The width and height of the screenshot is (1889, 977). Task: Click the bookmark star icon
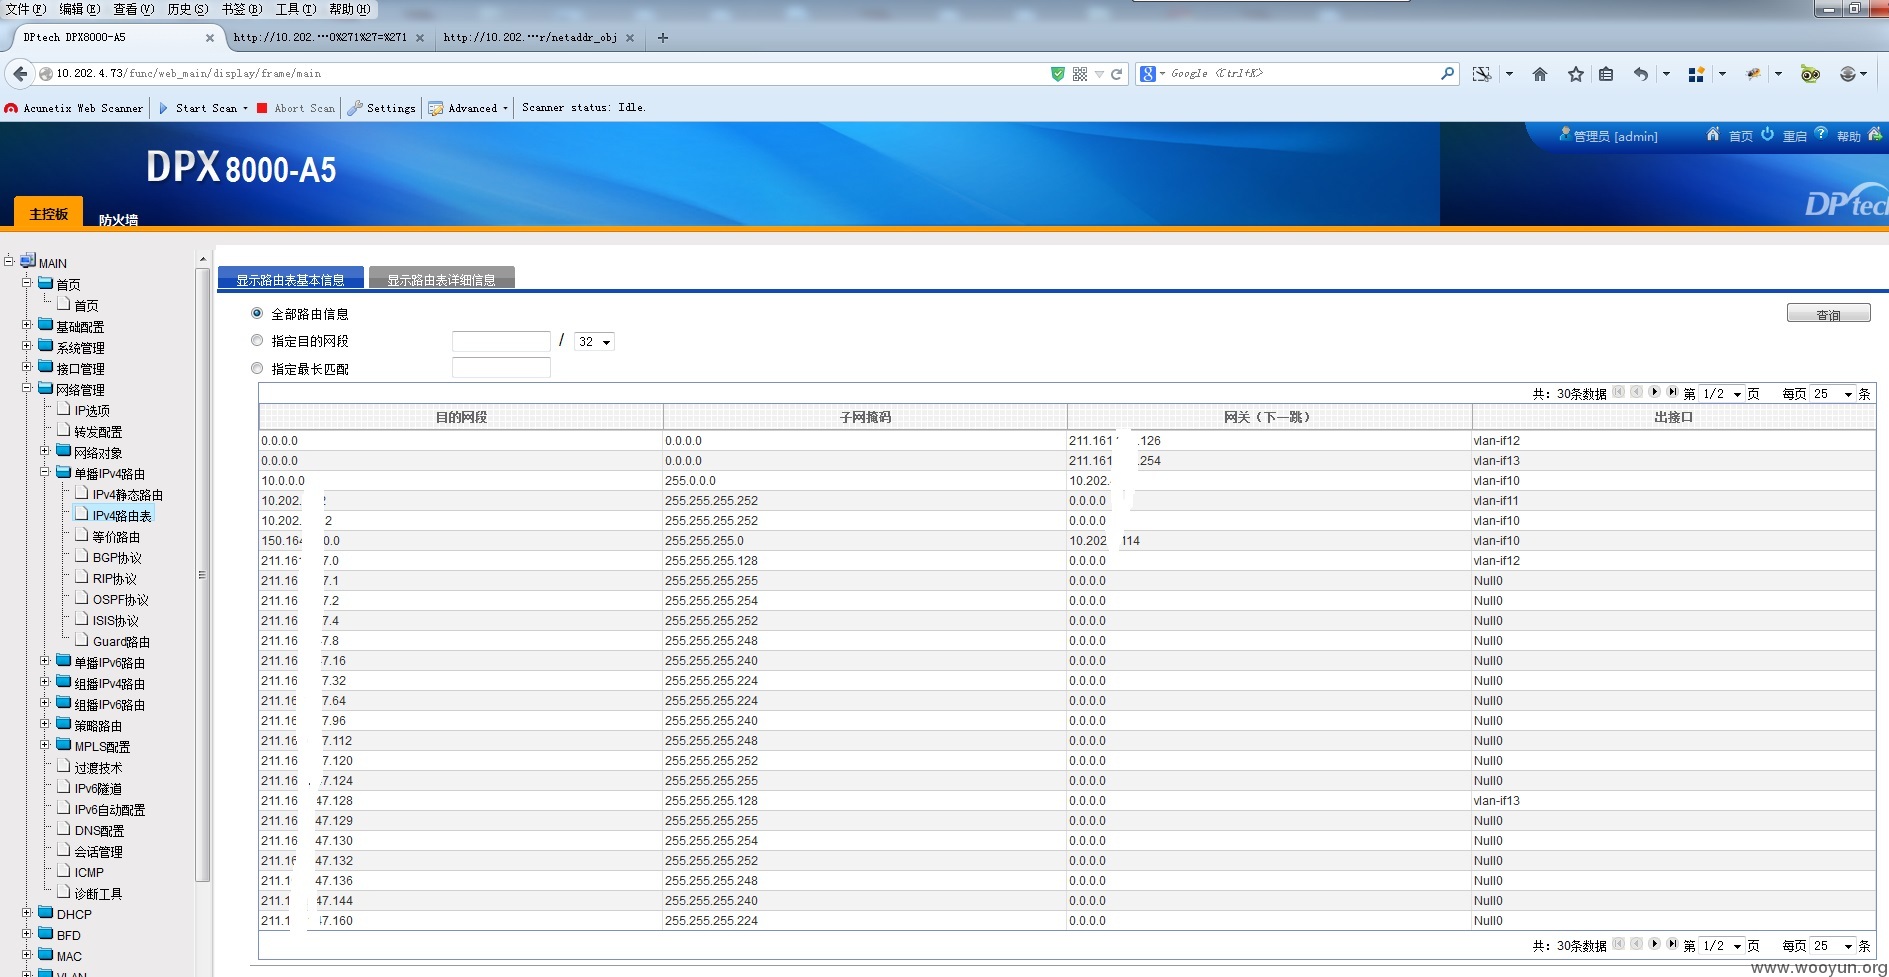1576,74
